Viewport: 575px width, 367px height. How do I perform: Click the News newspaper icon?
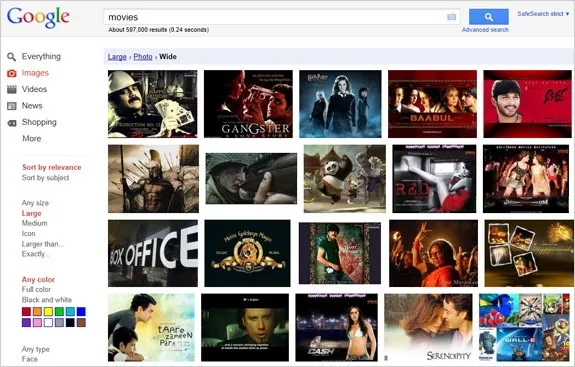pyautogui.click(x=12, y=106)
